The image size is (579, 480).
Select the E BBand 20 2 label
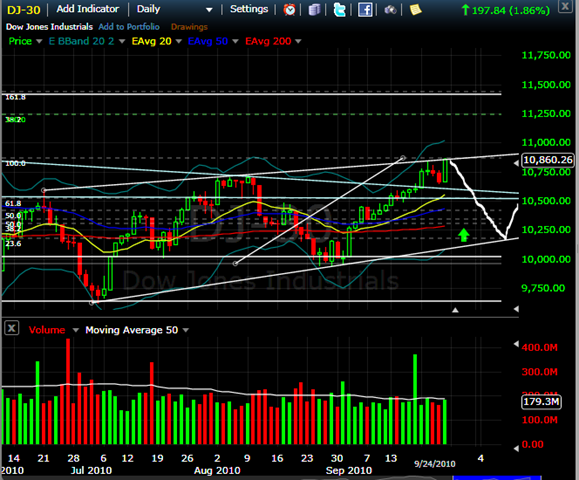click(x=82, y=41)
